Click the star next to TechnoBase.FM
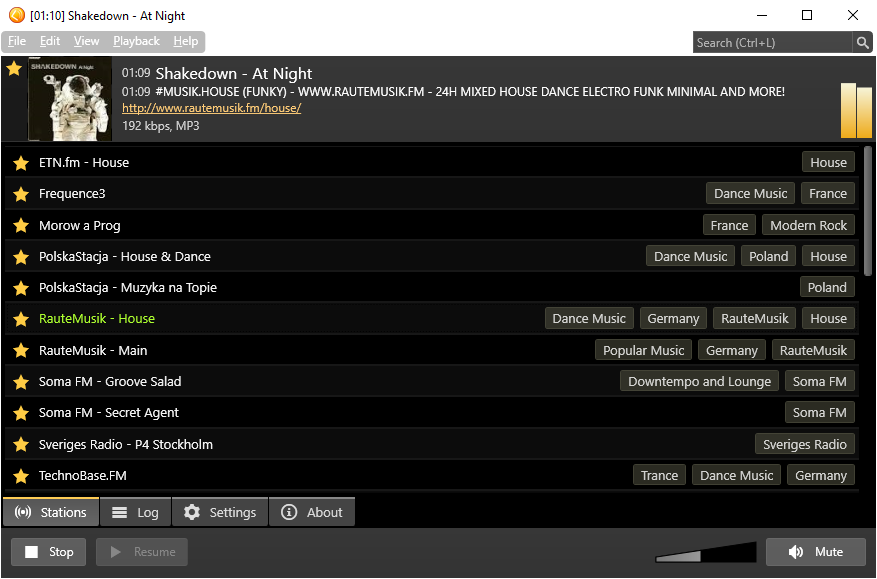 click(20, 476)
